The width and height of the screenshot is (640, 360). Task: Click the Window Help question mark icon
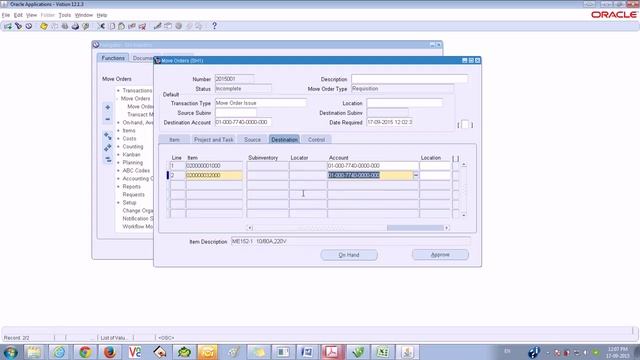tap(214, 26)
